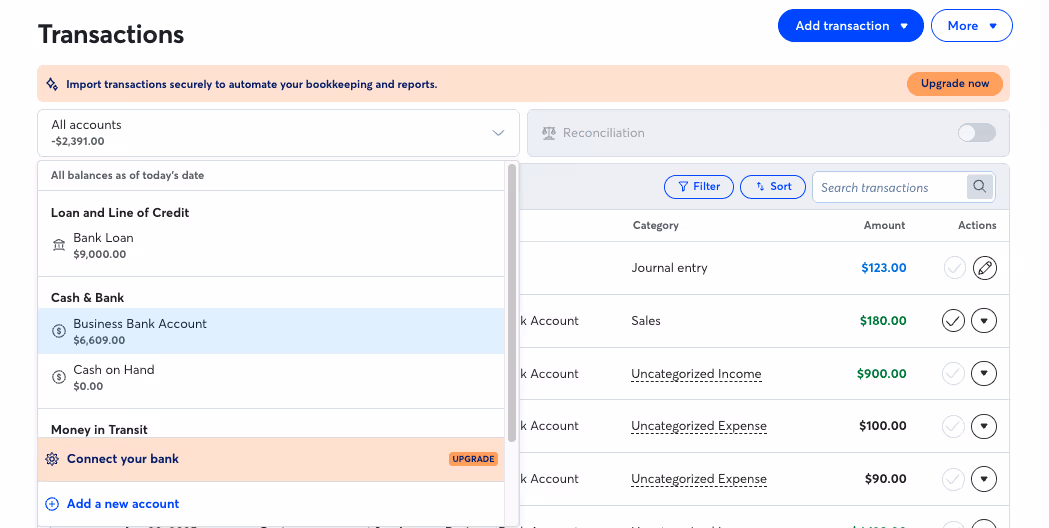Change category of $90.00 Uncategorized Expense
The height and width of the screenshot is (528, 1049).
coord(698,478)
